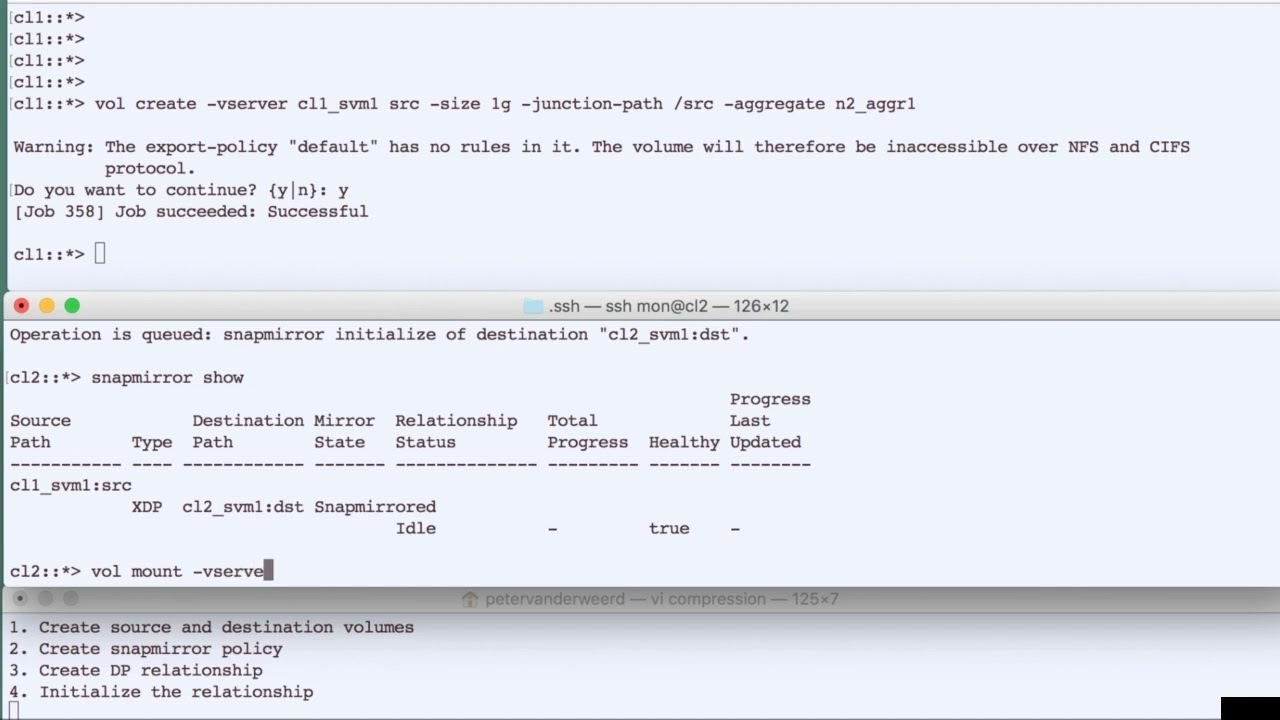Screen dimensions: 1280x720
Task: Click the 'Operation is queued' snapmirror initialize line
Action: pos(379,334)
